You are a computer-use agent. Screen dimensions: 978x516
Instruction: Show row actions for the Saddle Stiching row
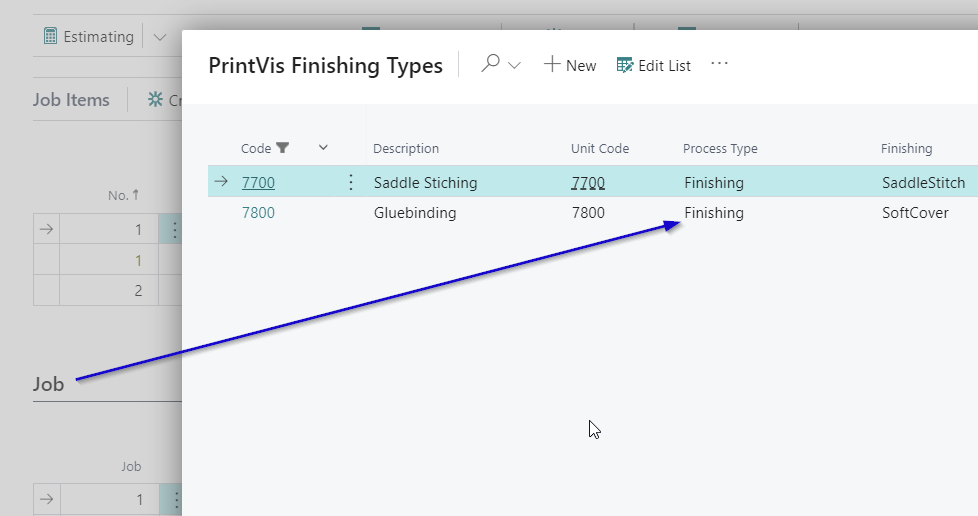[351, 182]
